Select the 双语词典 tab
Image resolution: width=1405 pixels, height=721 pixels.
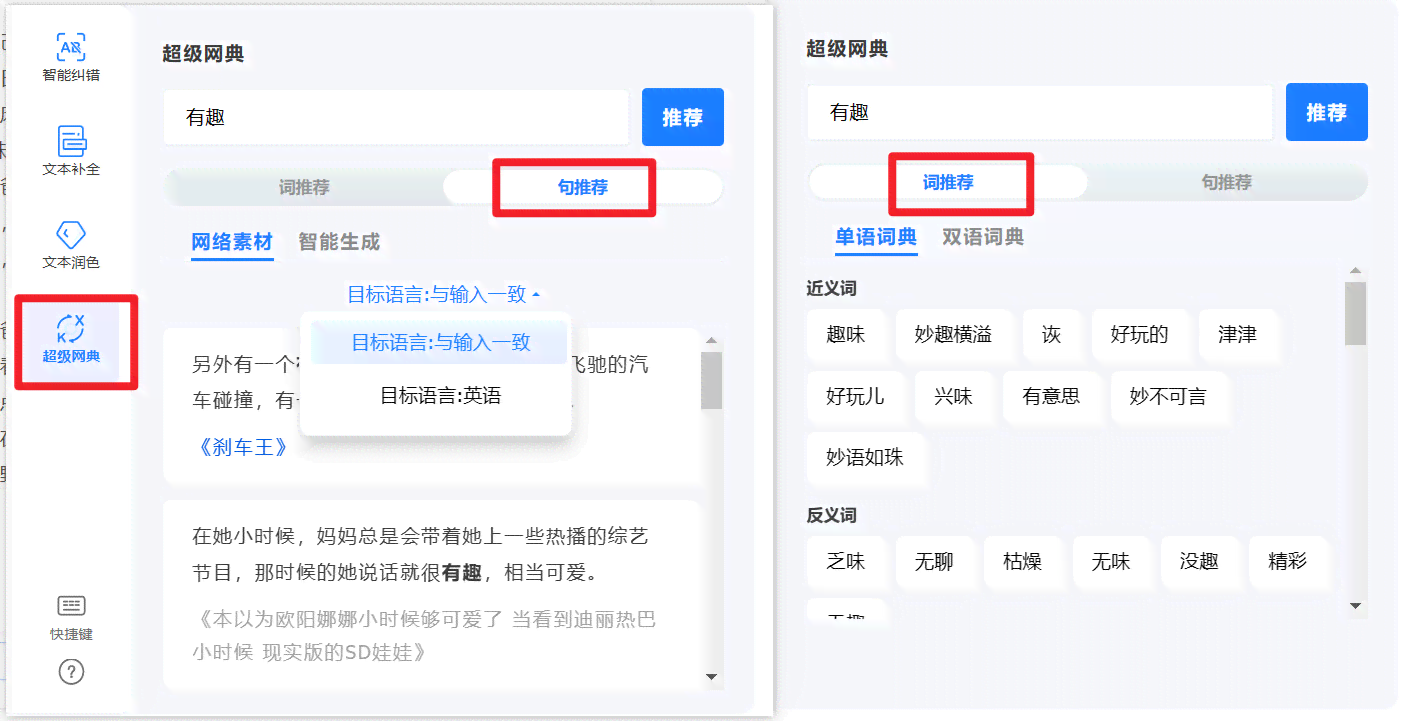coord(983,237)
